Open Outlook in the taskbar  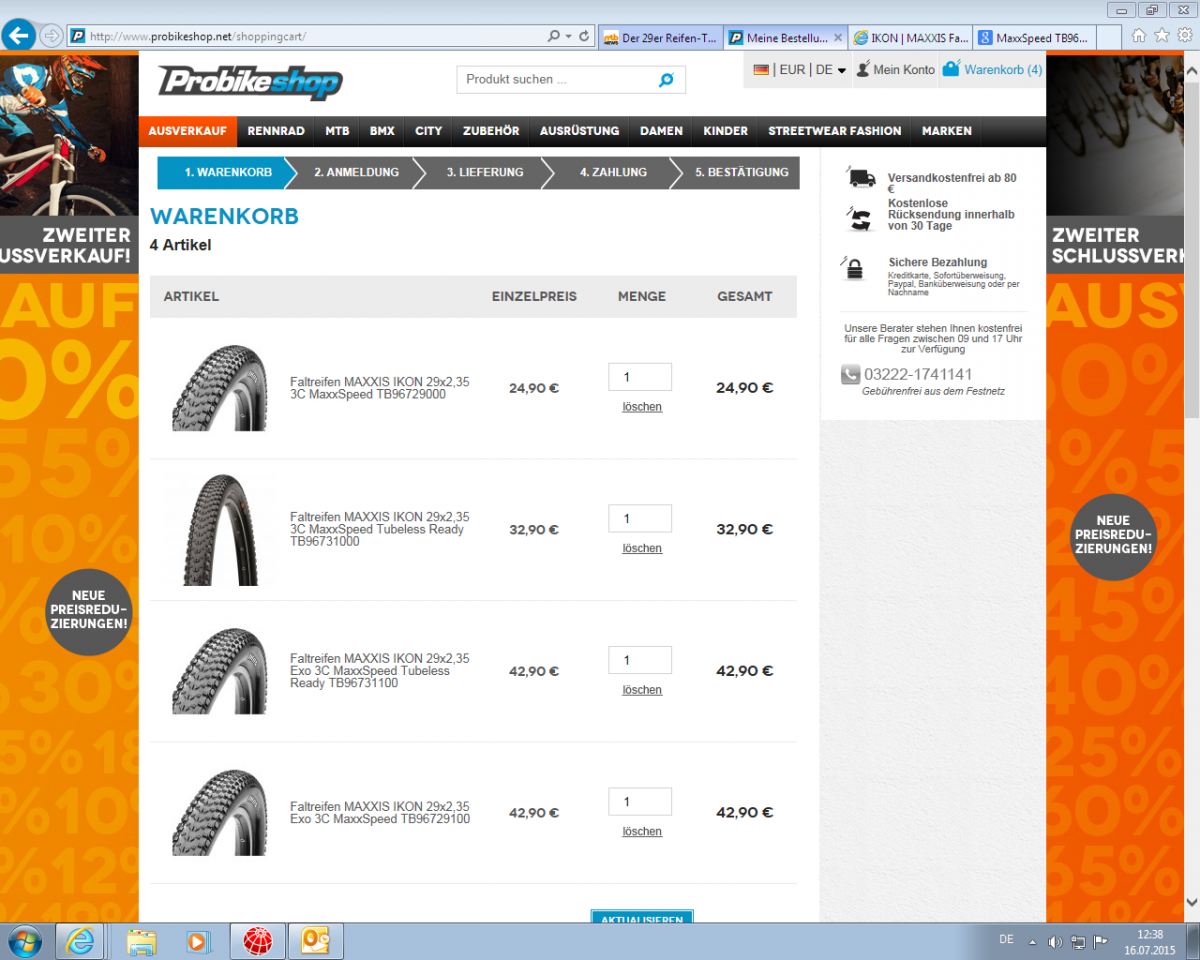point(316,941)
